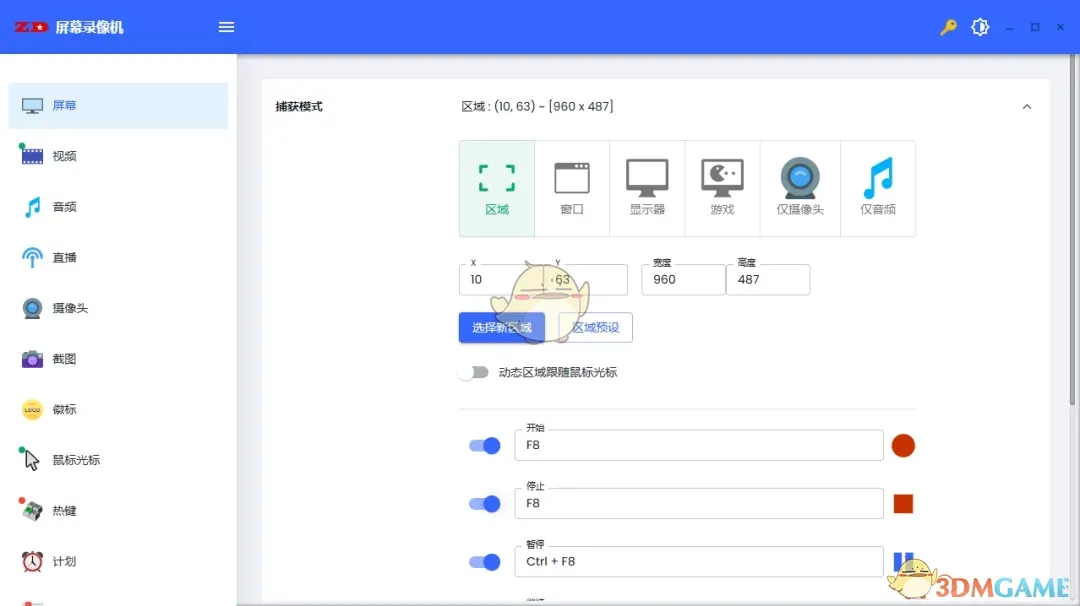The height and width of the screenshot is (606, 1080).
Task: Turn off the Stop (停止) hotkey toggle
Action: (x=484, y=504)
